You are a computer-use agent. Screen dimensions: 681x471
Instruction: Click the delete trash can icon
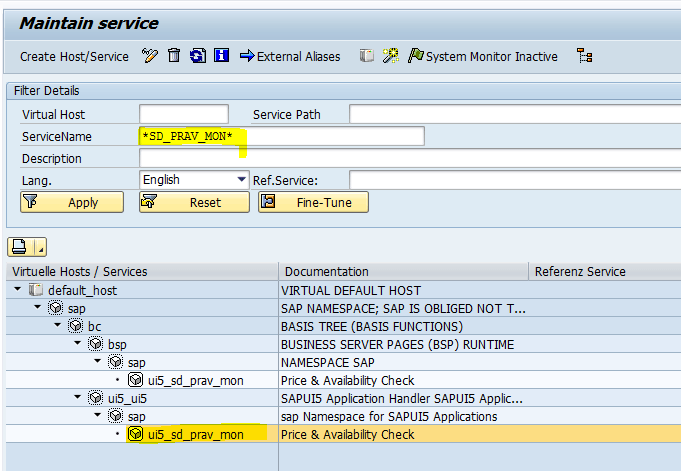pos(174,56)
